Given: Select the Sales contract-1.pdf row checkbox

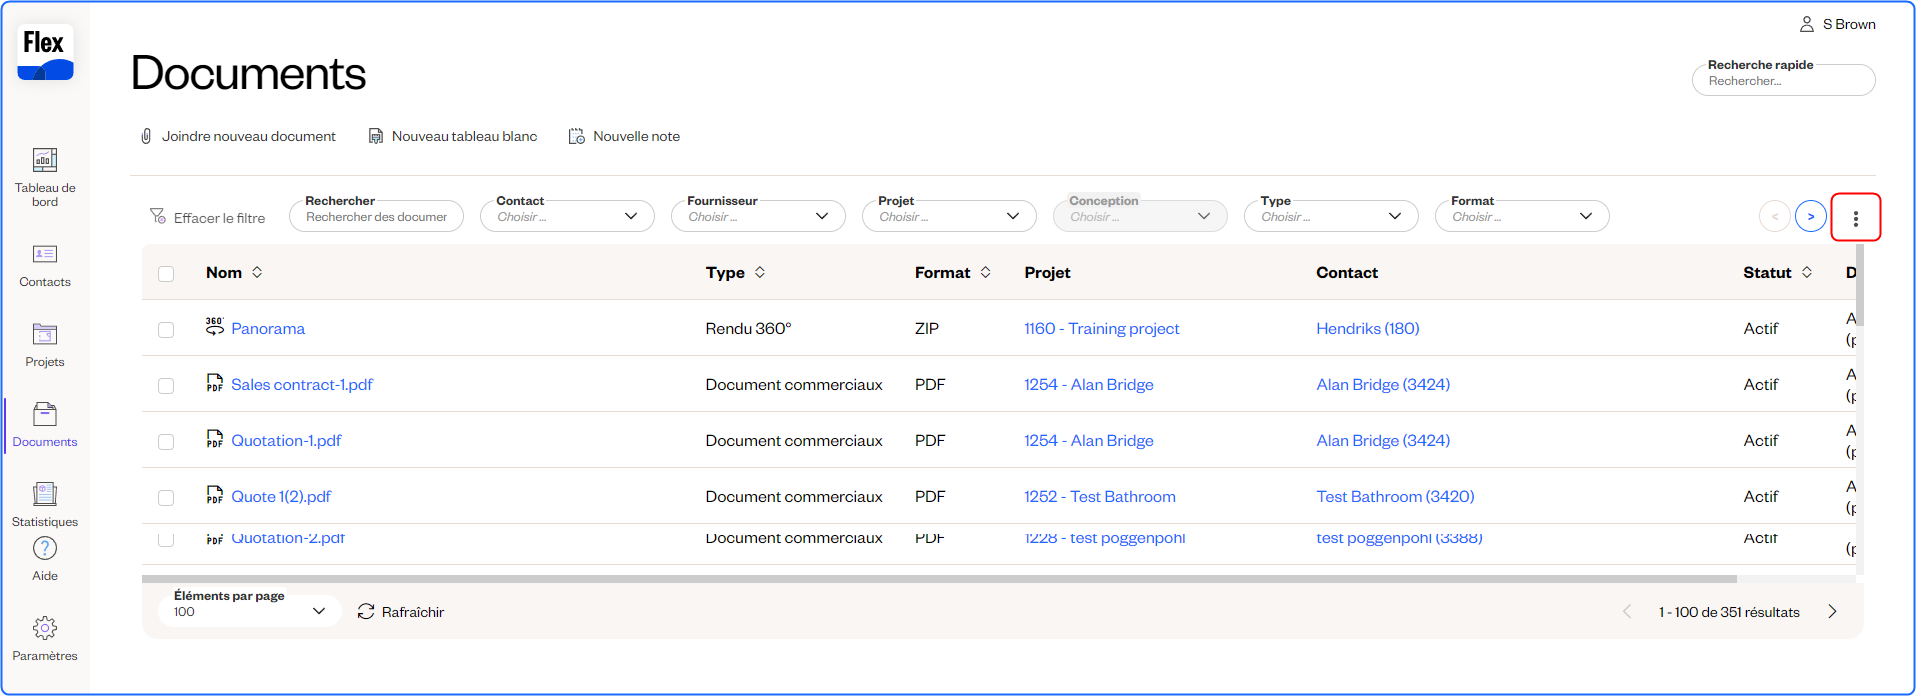Looking at the screenshot, I should coord(166,386).
